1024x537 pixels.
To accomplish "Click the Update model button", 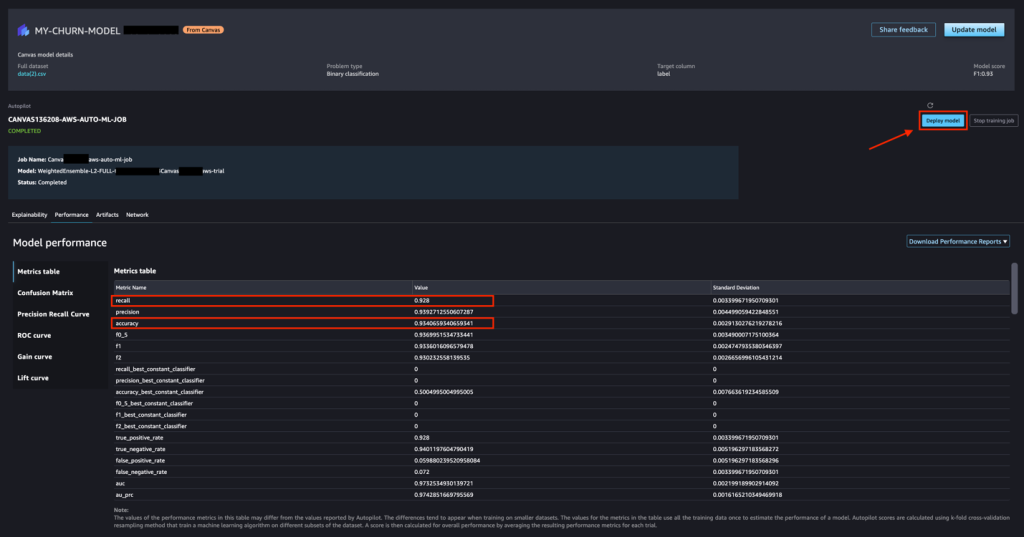I will 974,29.
